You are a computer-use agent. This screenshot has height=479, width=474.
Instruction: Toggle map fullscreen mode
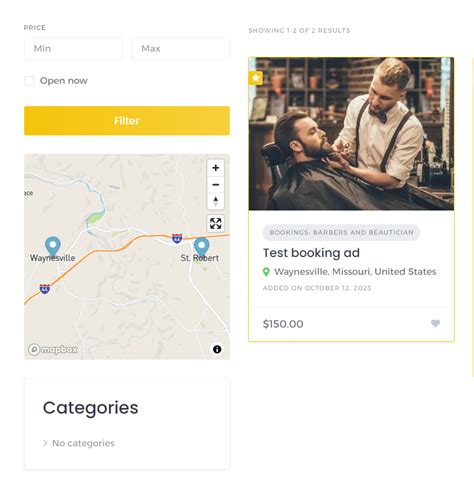pyautogui.click(x=215, y=223)
